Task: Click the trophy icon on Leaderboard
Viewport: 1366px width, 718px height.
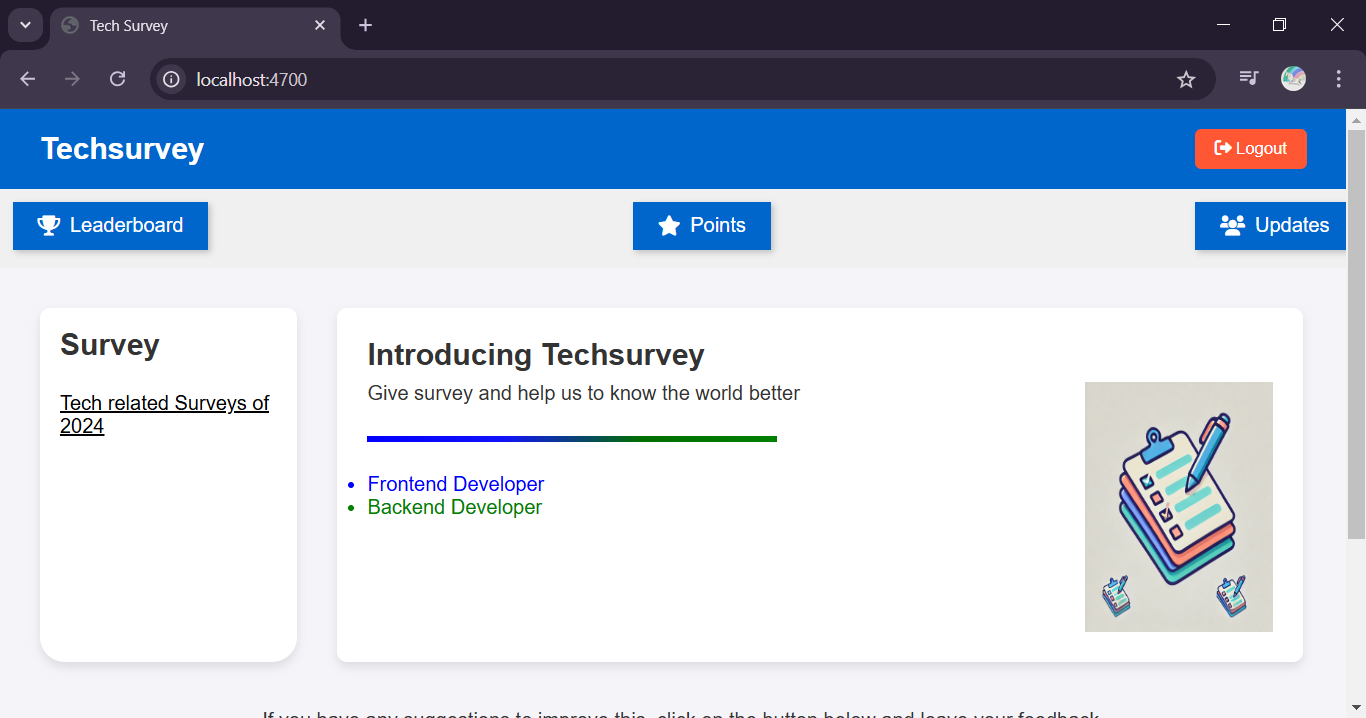Action: [49, 226]
